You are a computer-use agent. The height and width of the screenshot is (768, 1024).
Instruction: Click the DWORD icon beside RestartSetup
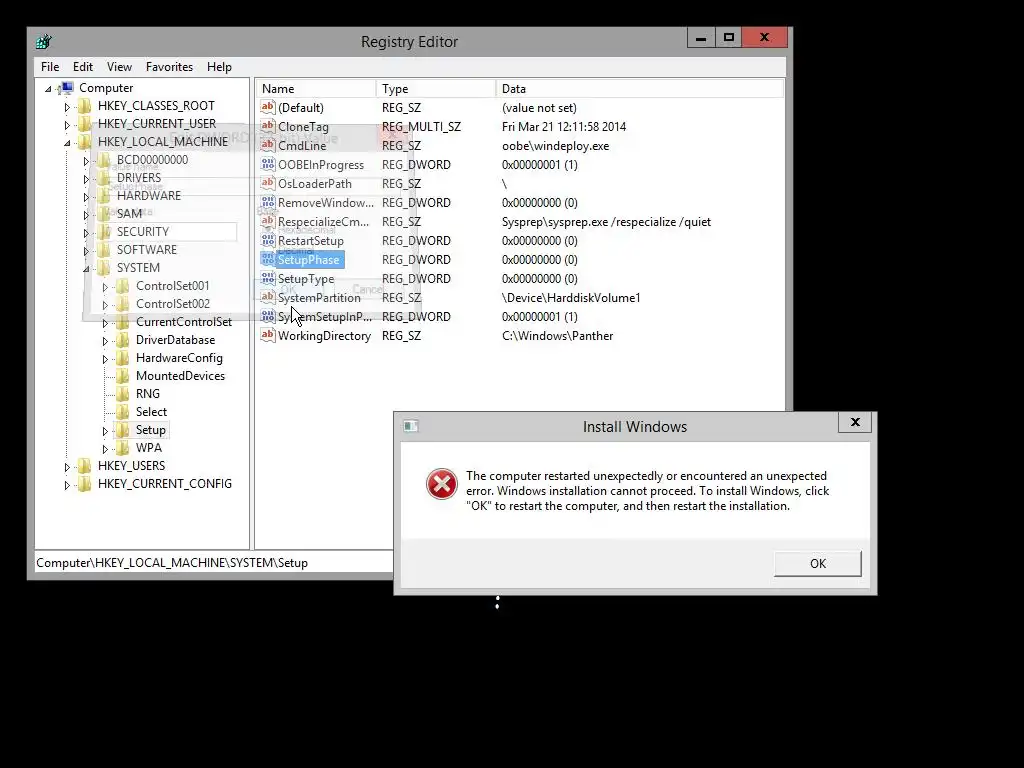coord(268,240)
